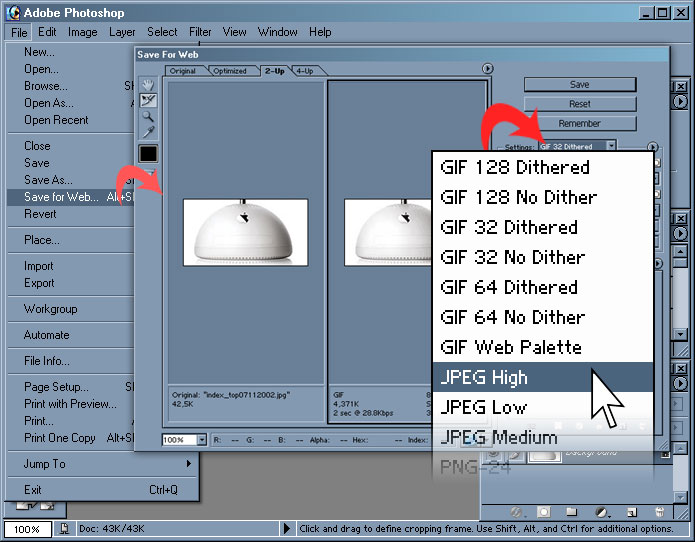Click the delete layer trash icon

[x=660, y=512]
